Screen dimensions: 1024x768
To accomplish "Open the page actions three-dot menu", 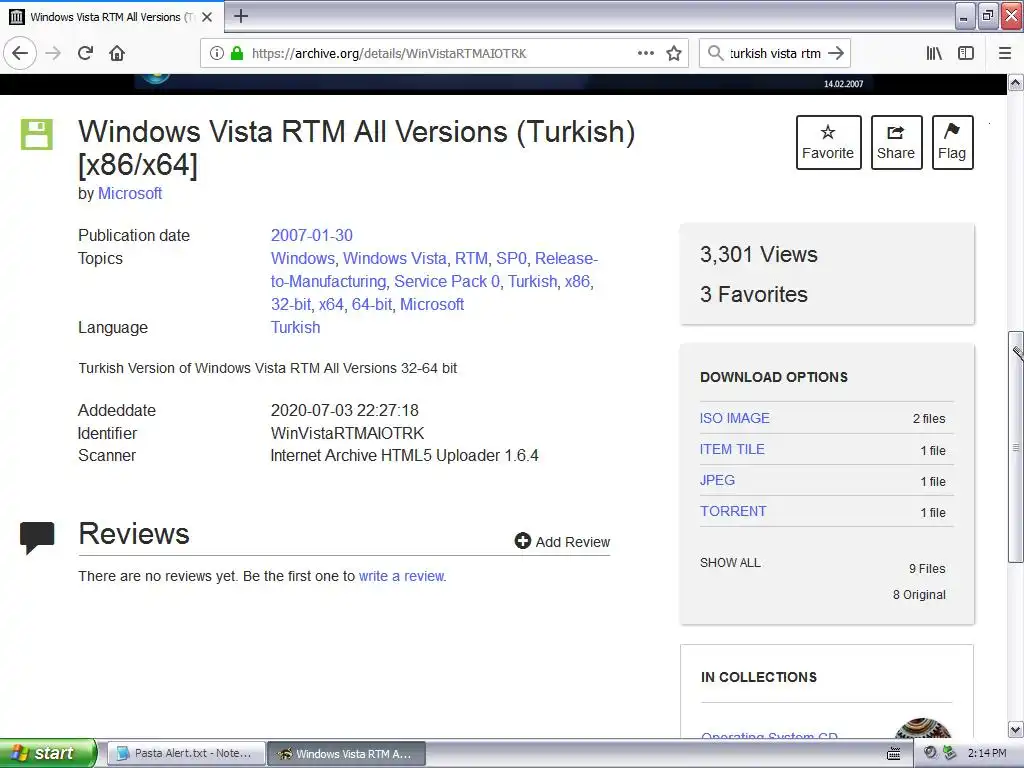I will [646, 53].
